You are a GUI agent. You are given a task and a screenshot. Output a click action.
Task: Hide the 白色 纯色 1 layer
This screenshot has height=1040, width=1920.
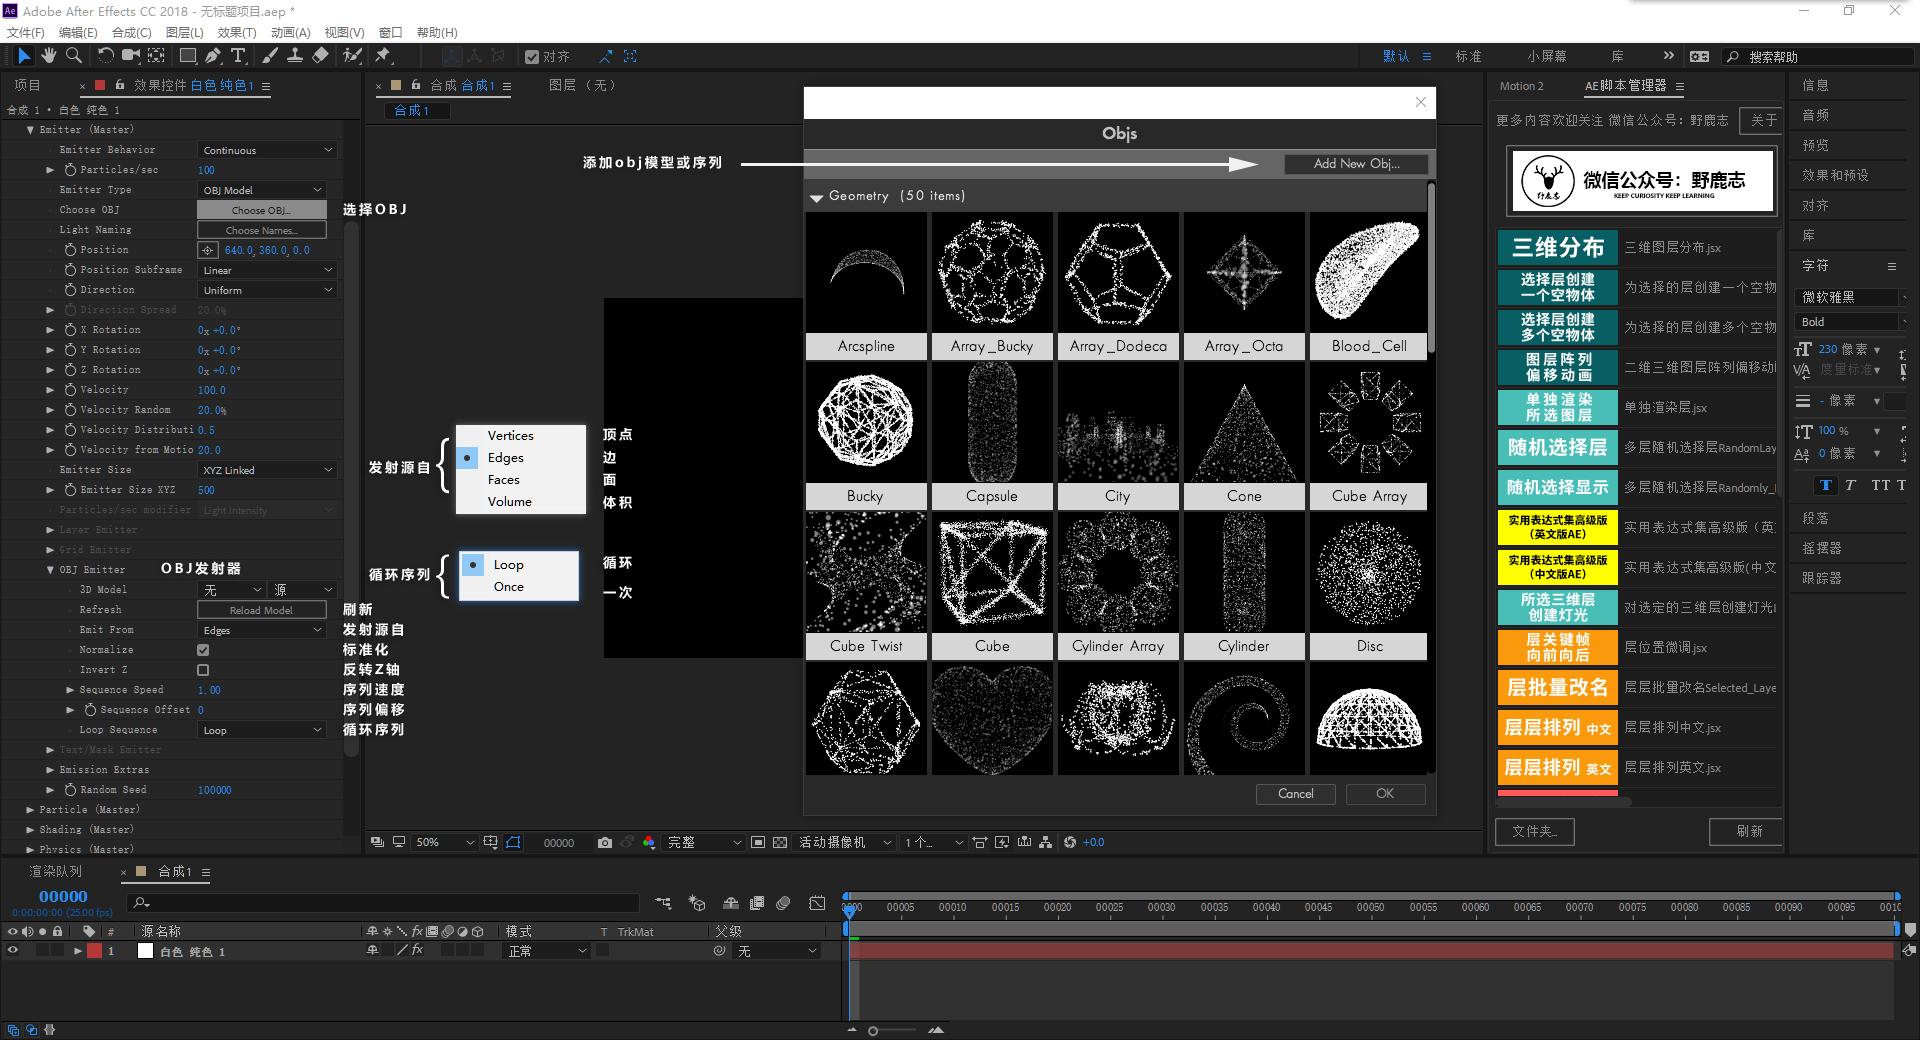click(x=13, y=951)
